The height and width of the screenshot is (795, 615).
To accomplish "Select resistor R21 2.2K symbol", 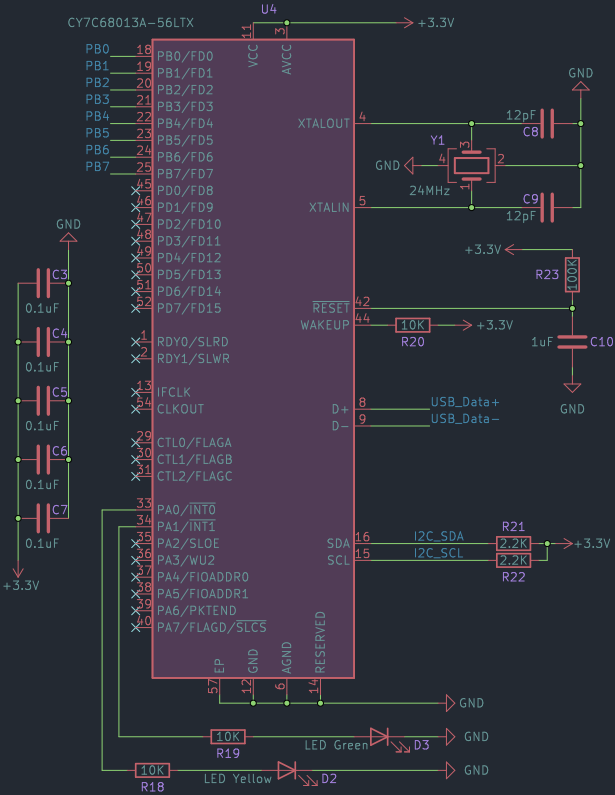I will coord(514,544).
